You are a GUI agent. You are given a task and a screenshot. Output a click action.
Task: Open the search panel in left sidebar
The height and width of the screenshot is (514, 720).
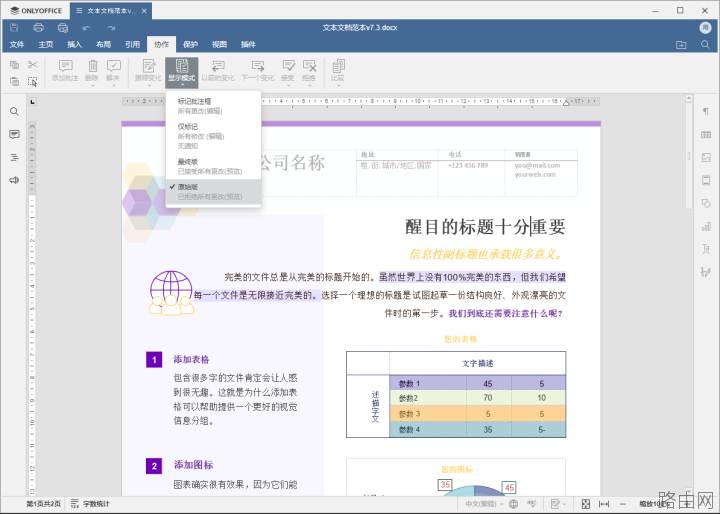[x=14, y=112]
